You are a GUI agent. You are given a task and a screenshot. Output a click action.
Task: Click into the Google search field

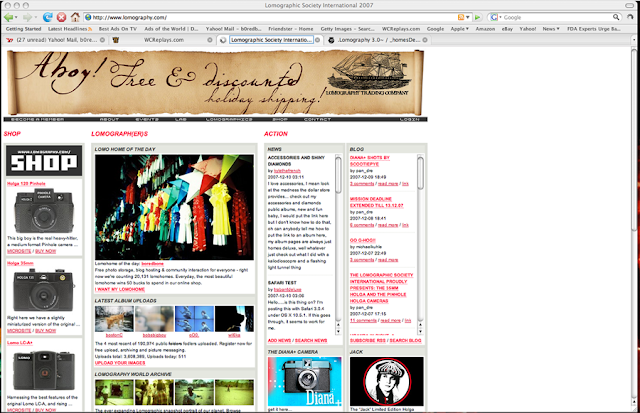point(557,17)
